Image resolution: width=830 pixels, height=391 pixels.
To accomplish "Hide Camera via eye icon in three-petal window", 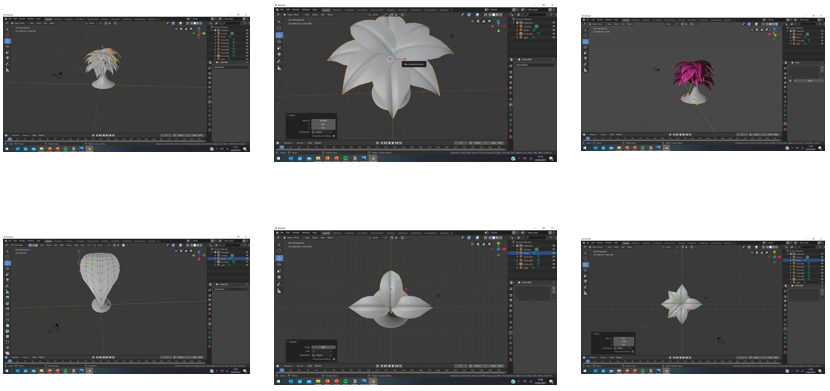I will (x=554, y=249).
